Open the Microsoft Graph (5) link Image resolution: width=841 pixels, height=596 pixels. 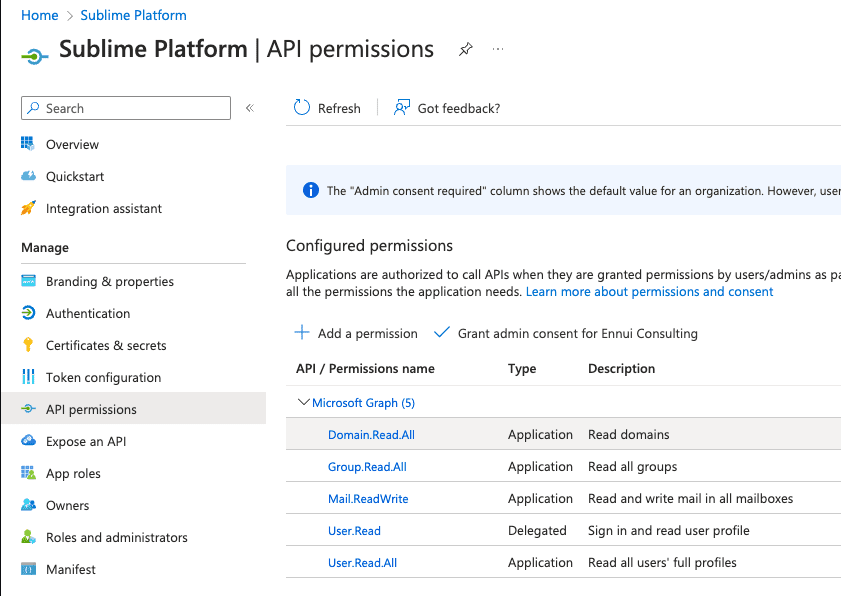coord(364,403)
